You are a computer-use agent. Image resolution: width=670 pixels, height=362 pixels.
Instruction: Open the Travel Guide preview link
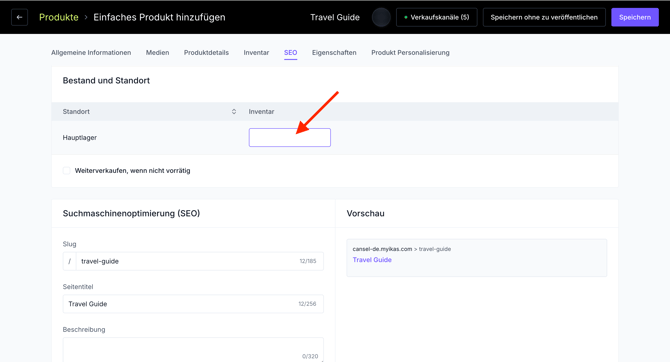click(x=372, y=260)
